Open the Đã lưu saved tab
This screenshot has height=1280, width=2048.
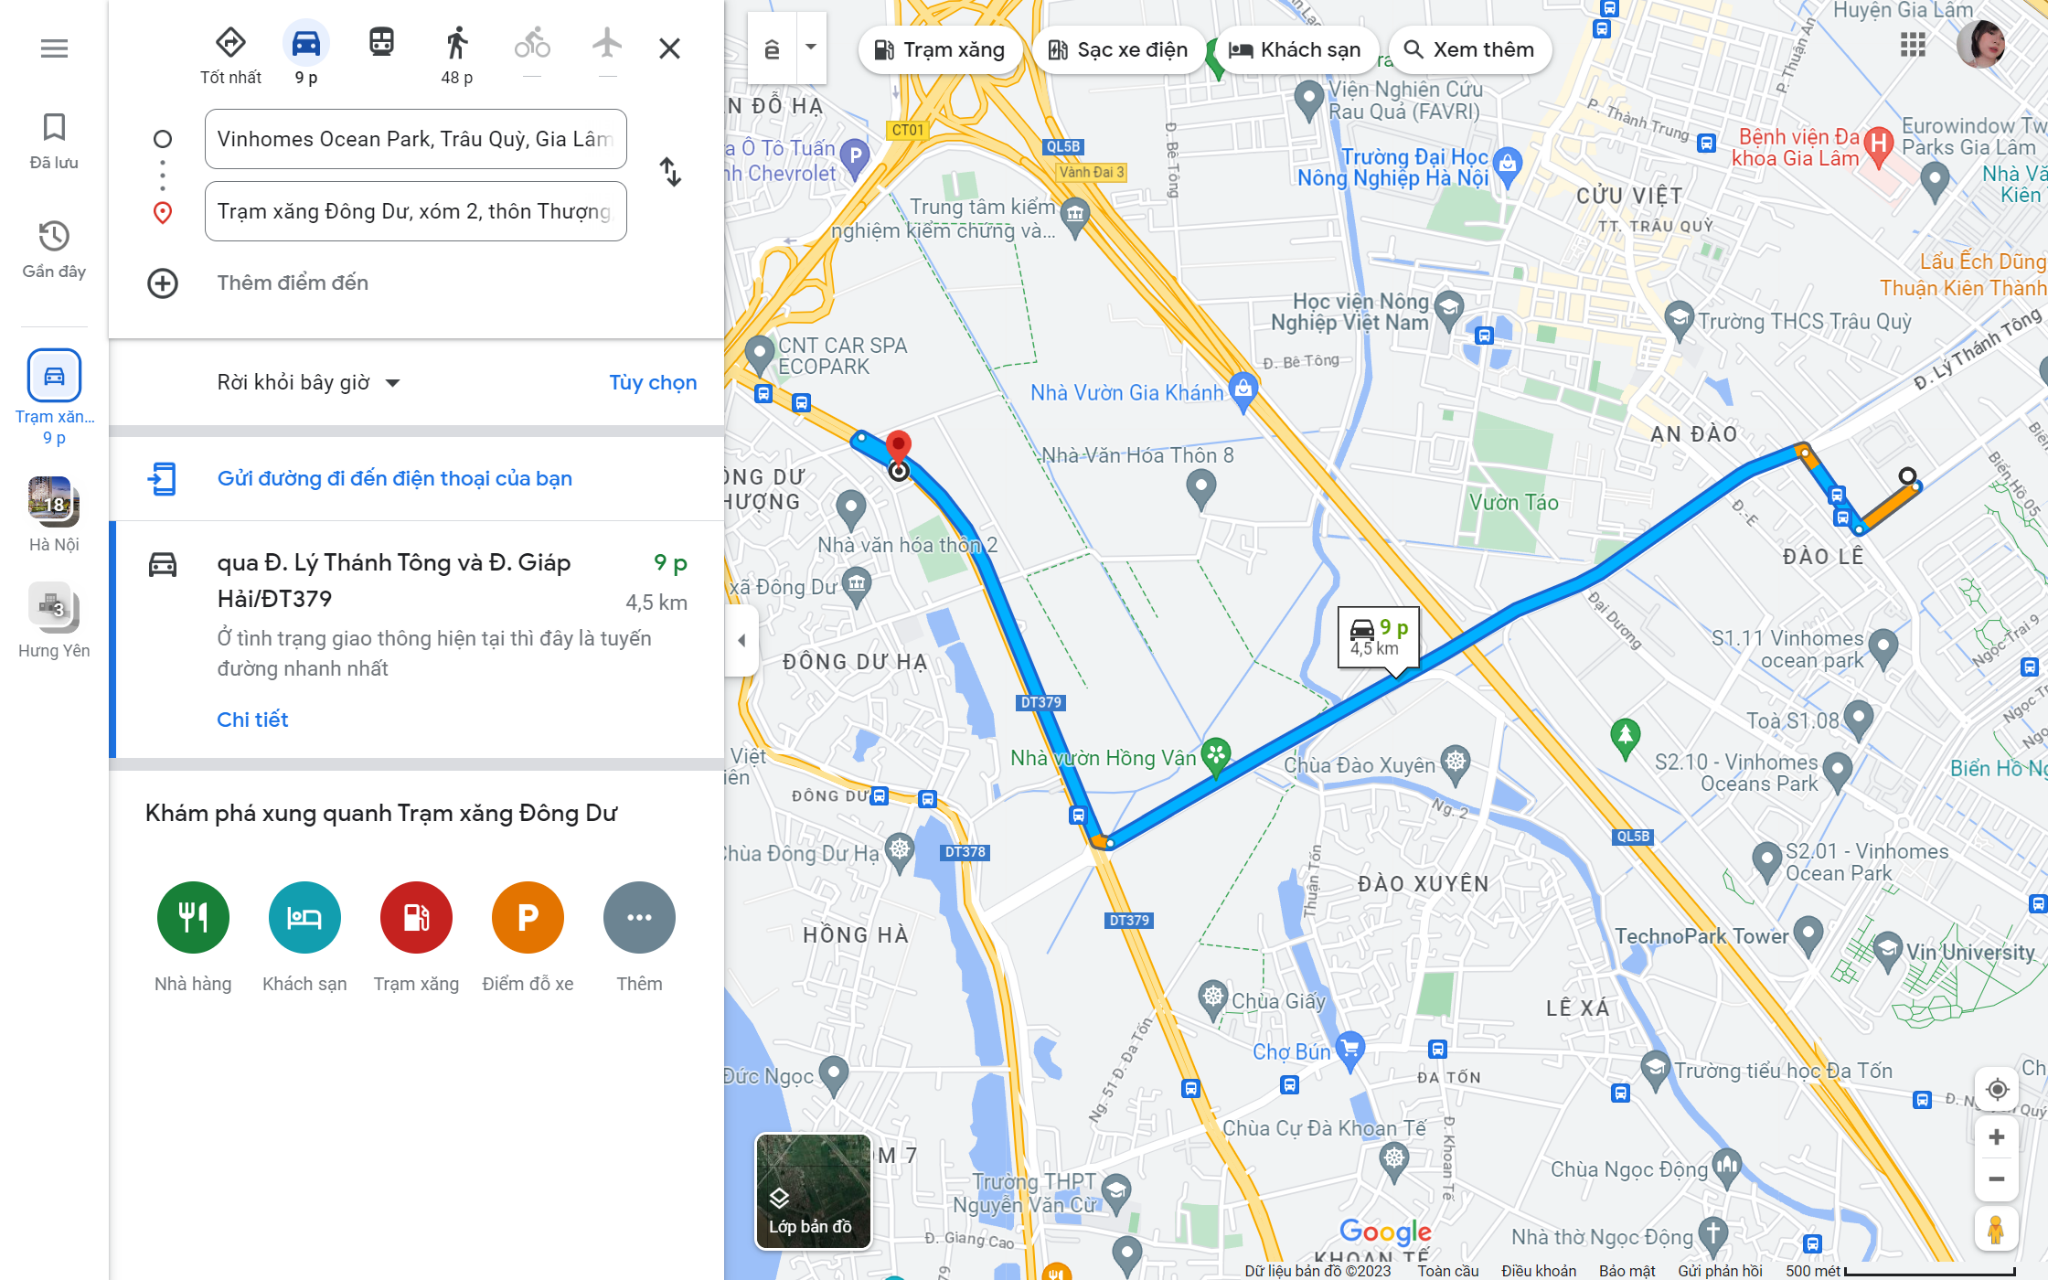pyautogui.click(x=54, y=141)
